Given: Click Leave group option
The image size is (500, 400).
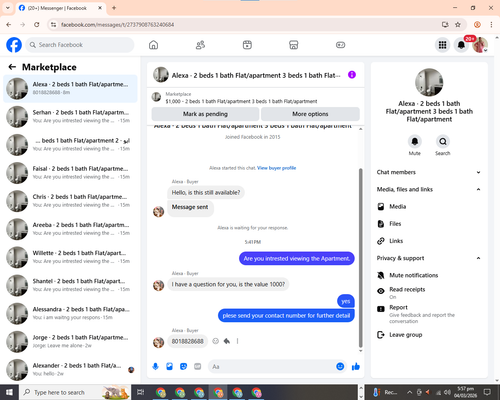Looking at the screenshot, I should point(429,335).
